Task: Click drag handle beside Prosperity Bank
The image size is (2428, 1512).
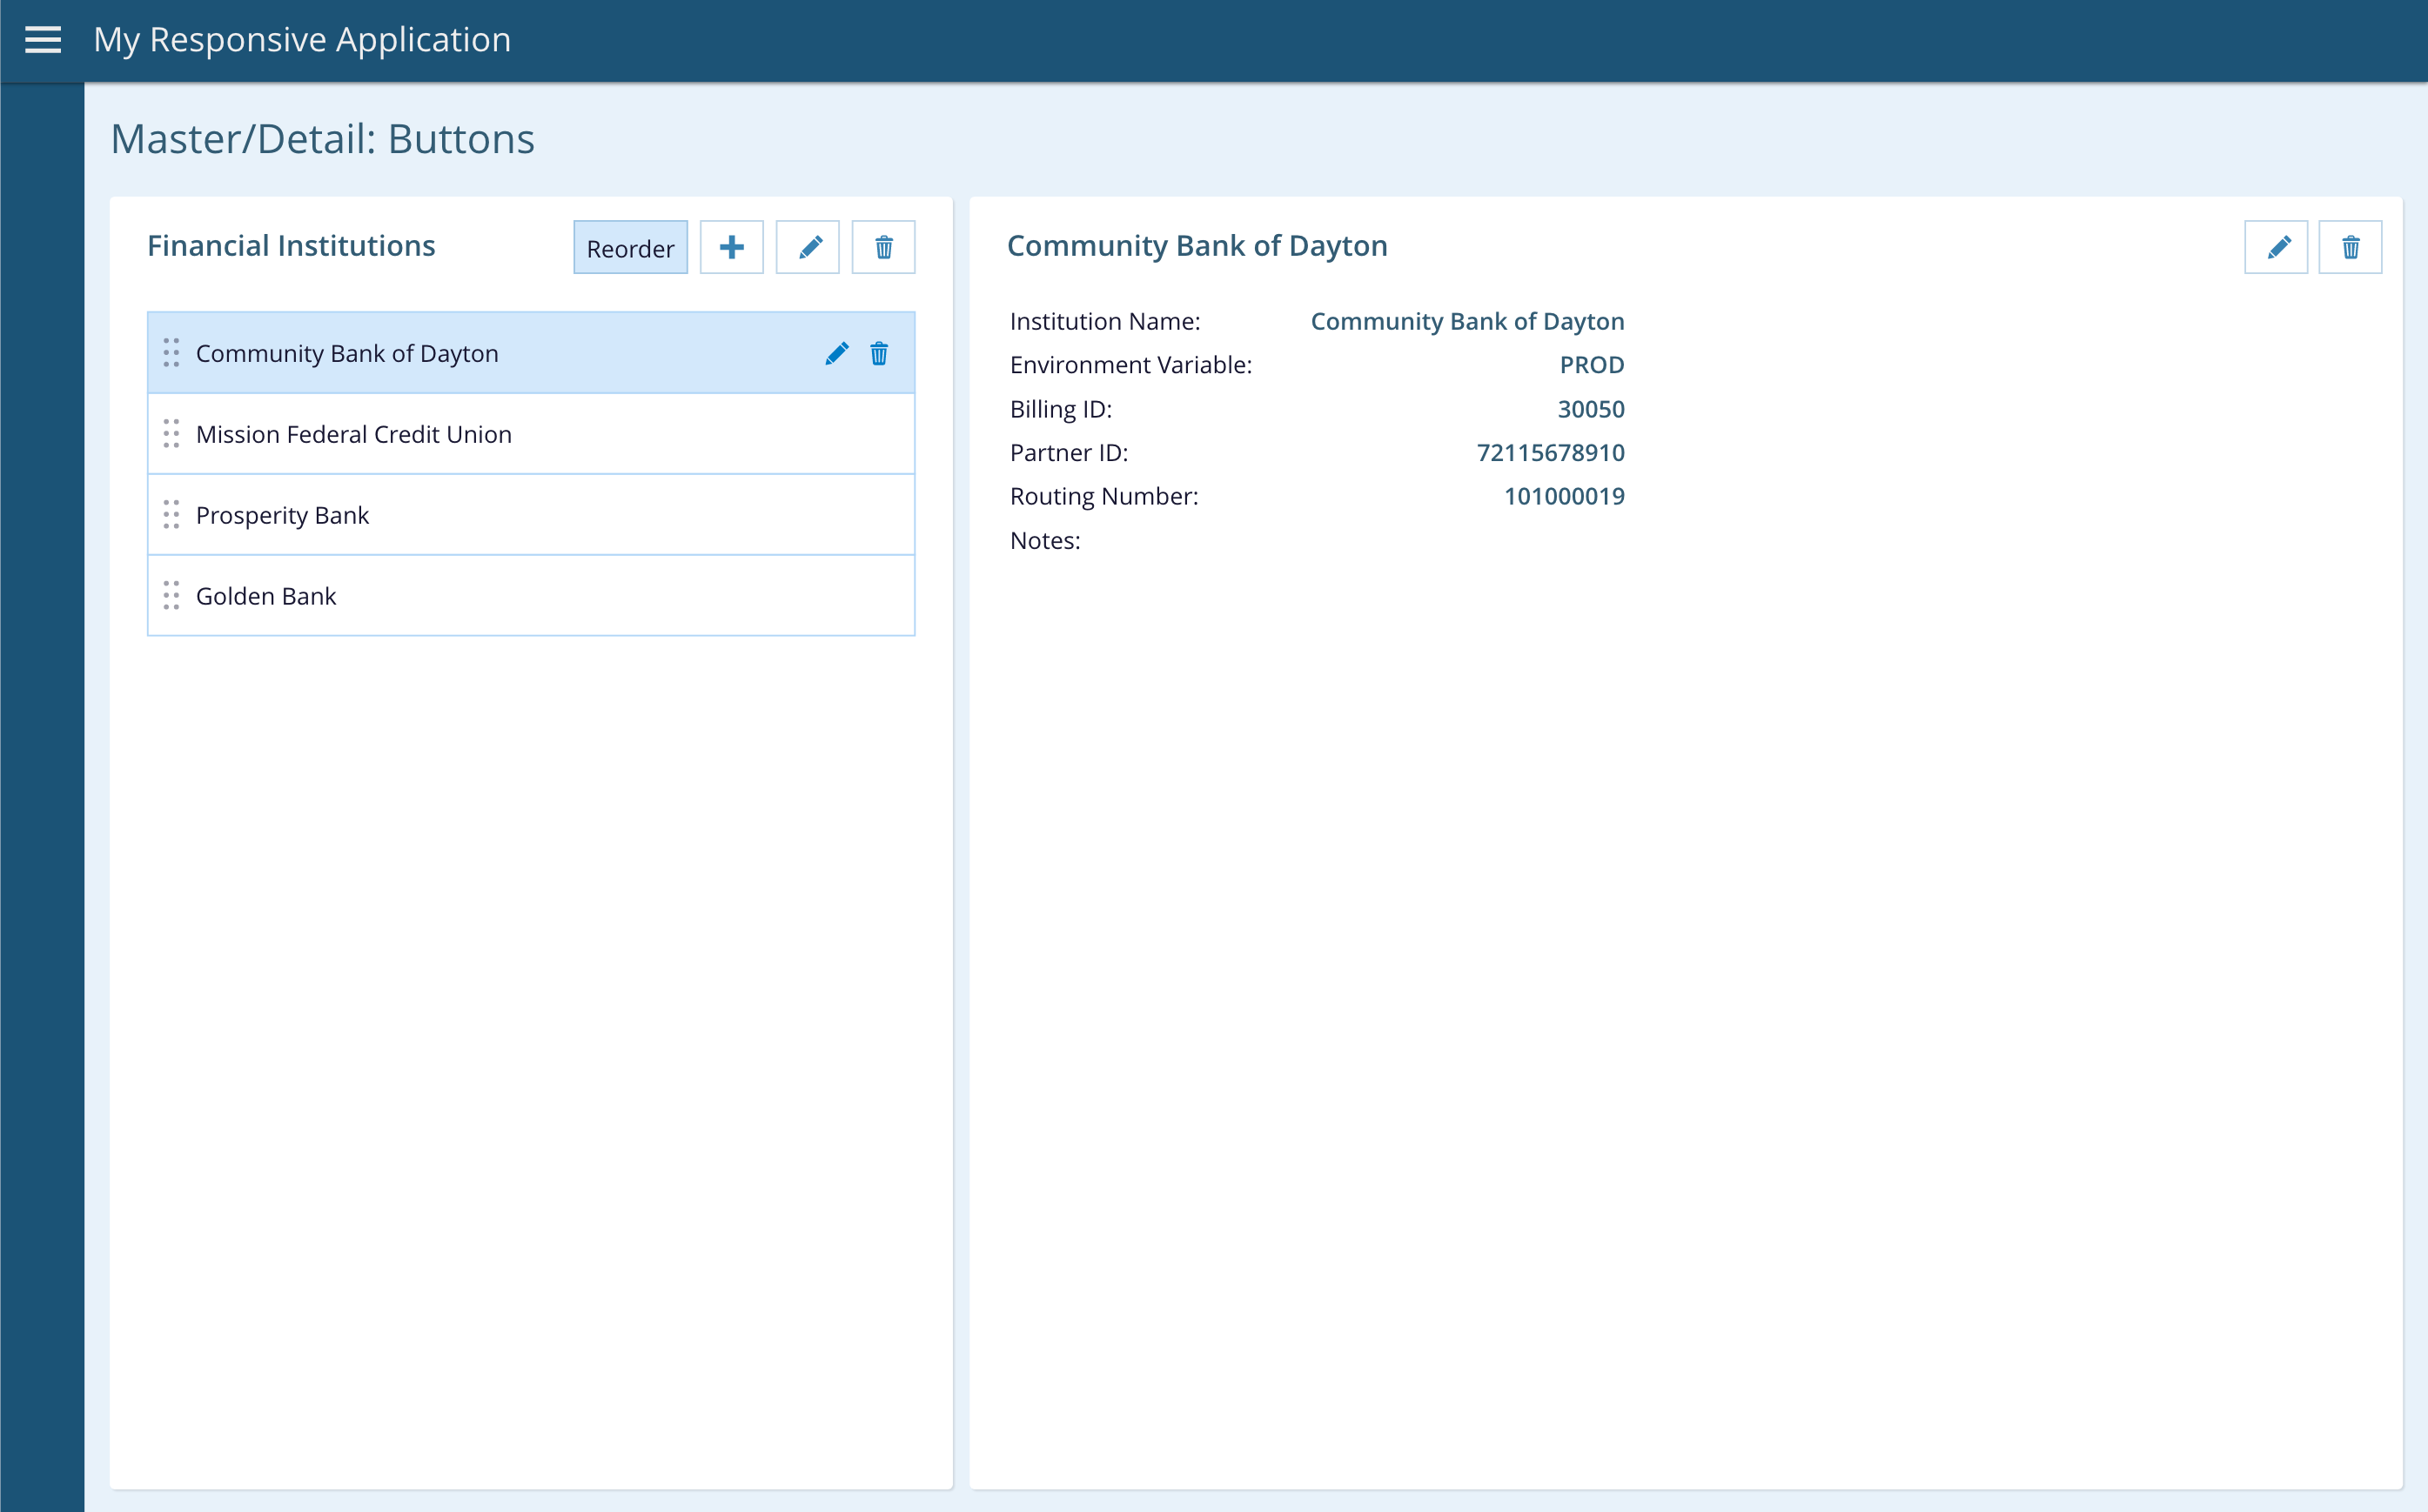Action: coord(171,515)
